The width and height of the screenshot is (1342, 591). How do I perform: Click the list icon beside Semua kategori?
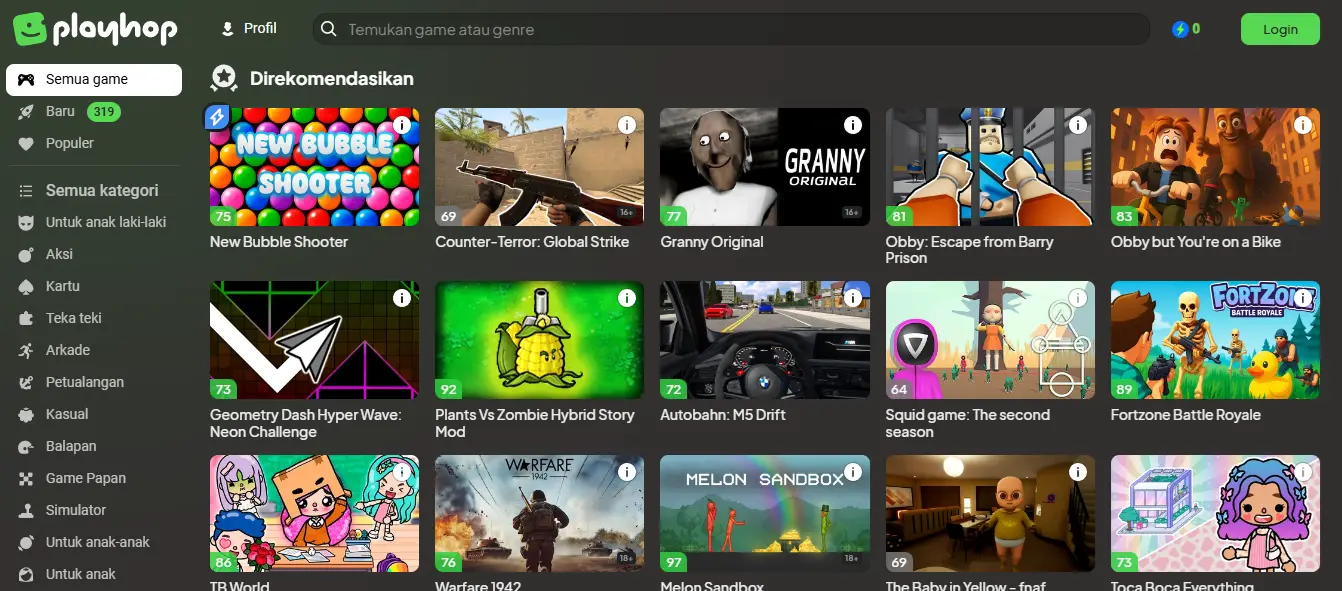click(27, 190)
